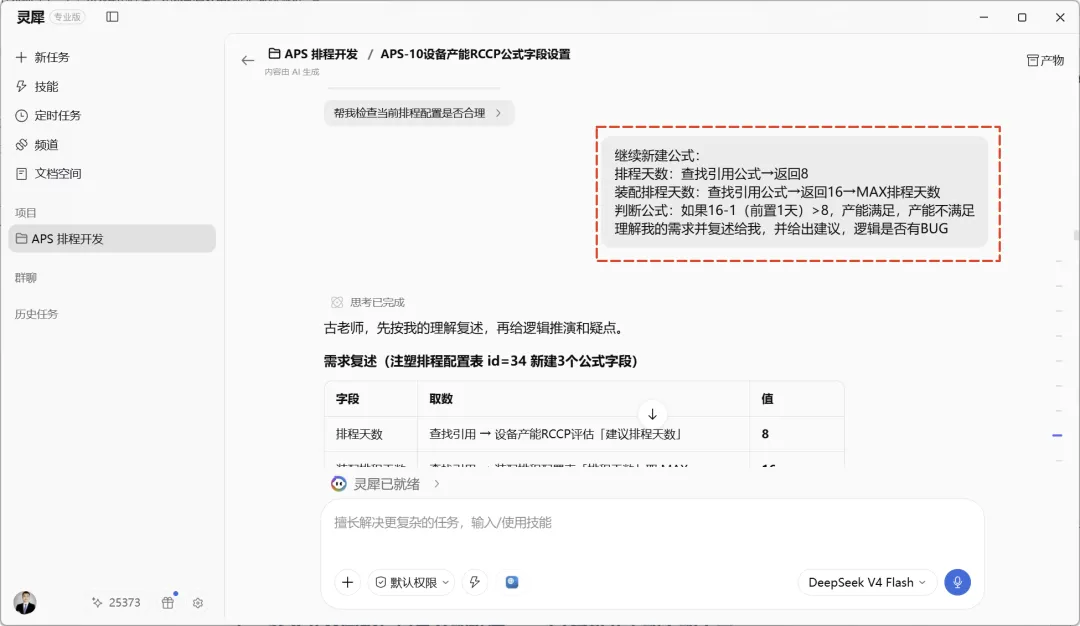Open settings with the gear icon
The height and width of the screenshot is (626, 1080).
(x=198, y=603)
